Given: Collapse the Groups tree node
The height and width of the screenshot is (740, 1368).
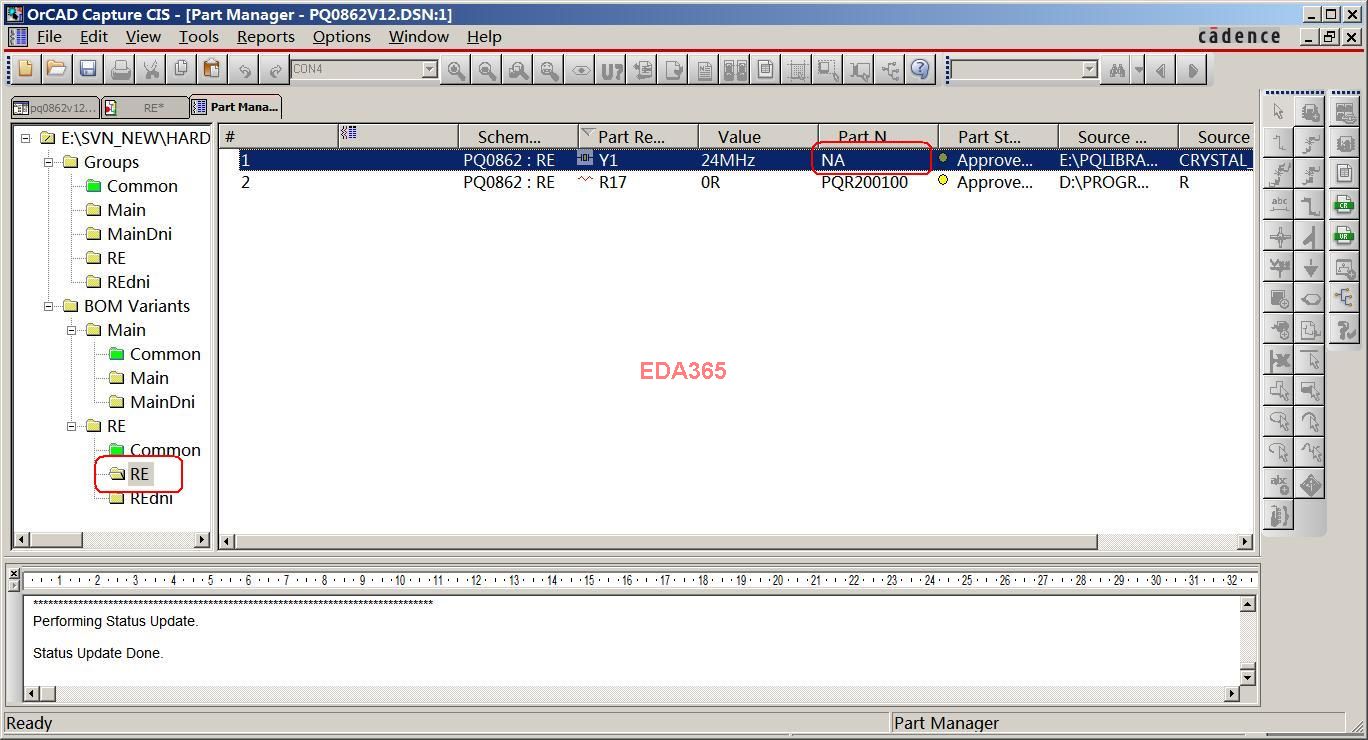Looking at the screenshot, I should [x=49, y=162].
